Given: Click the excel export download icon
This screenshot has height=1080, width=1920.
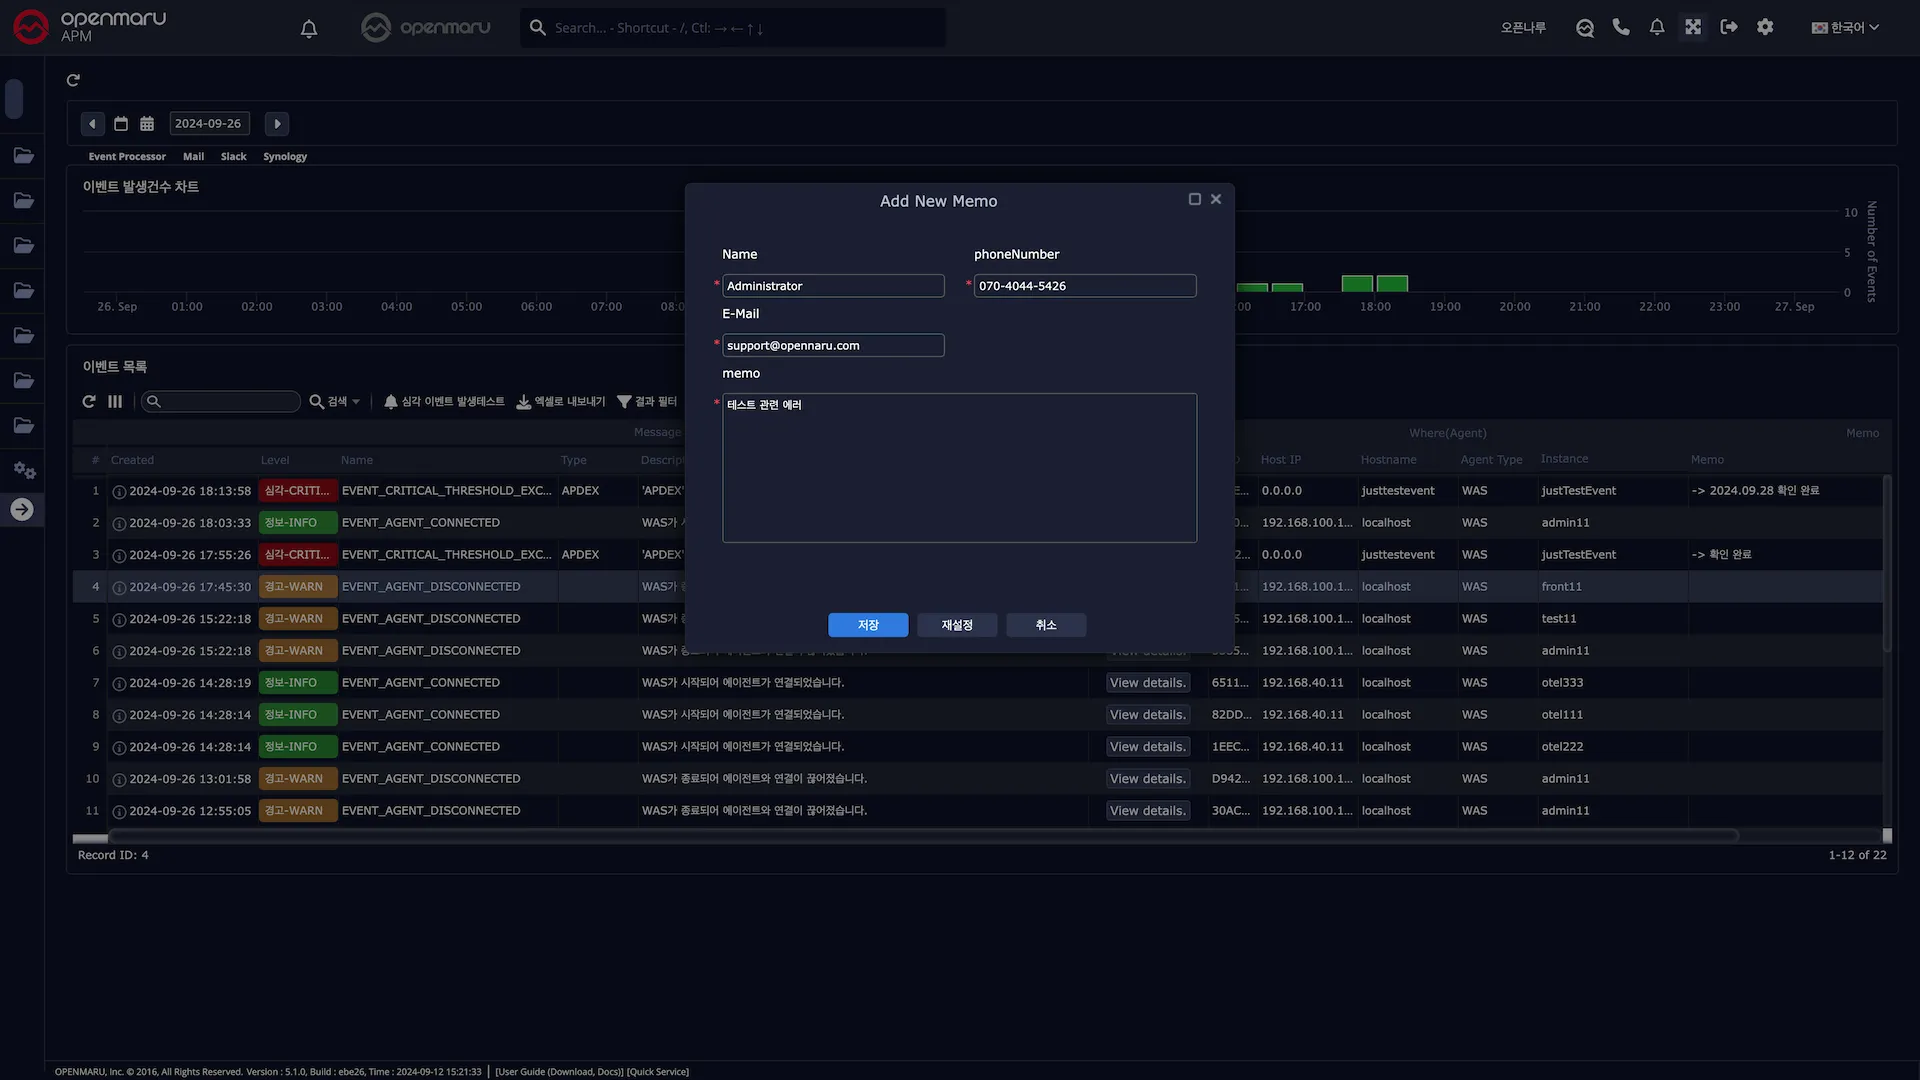Looking at the screenshot, I should (524, 402).
